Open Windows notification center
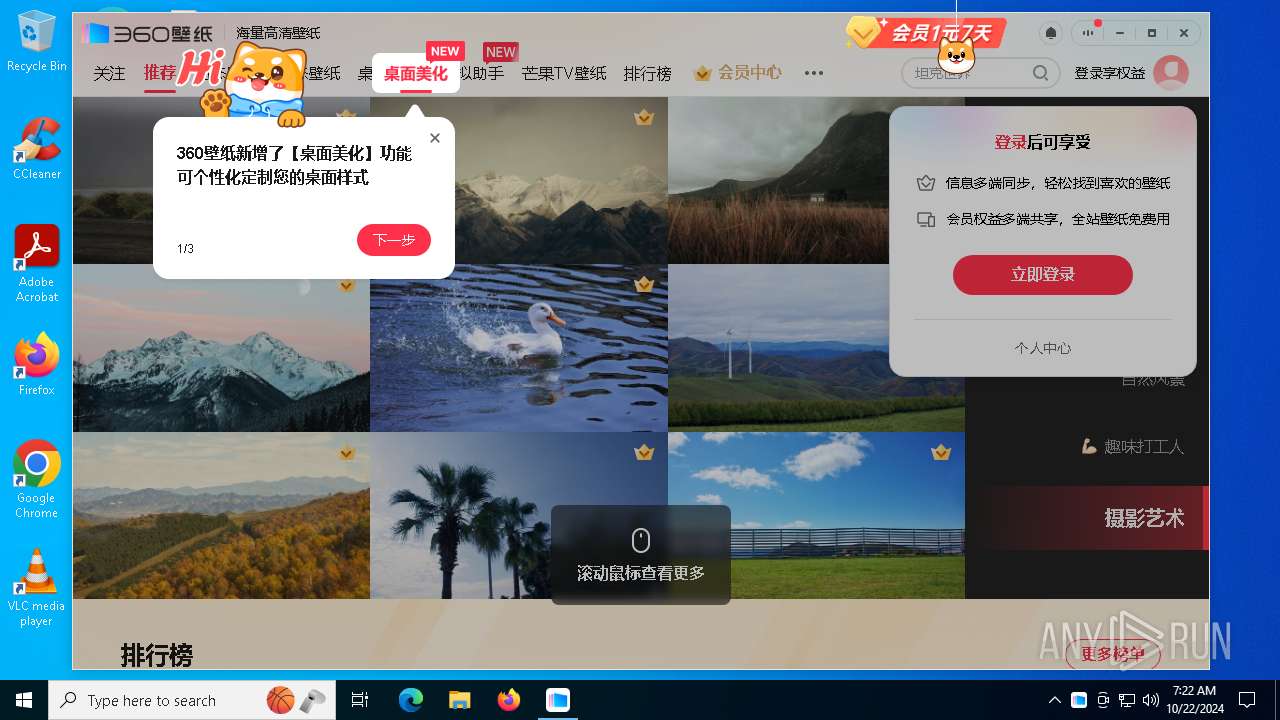Viewport: 1280px width, 720px height. (1247, 700)
